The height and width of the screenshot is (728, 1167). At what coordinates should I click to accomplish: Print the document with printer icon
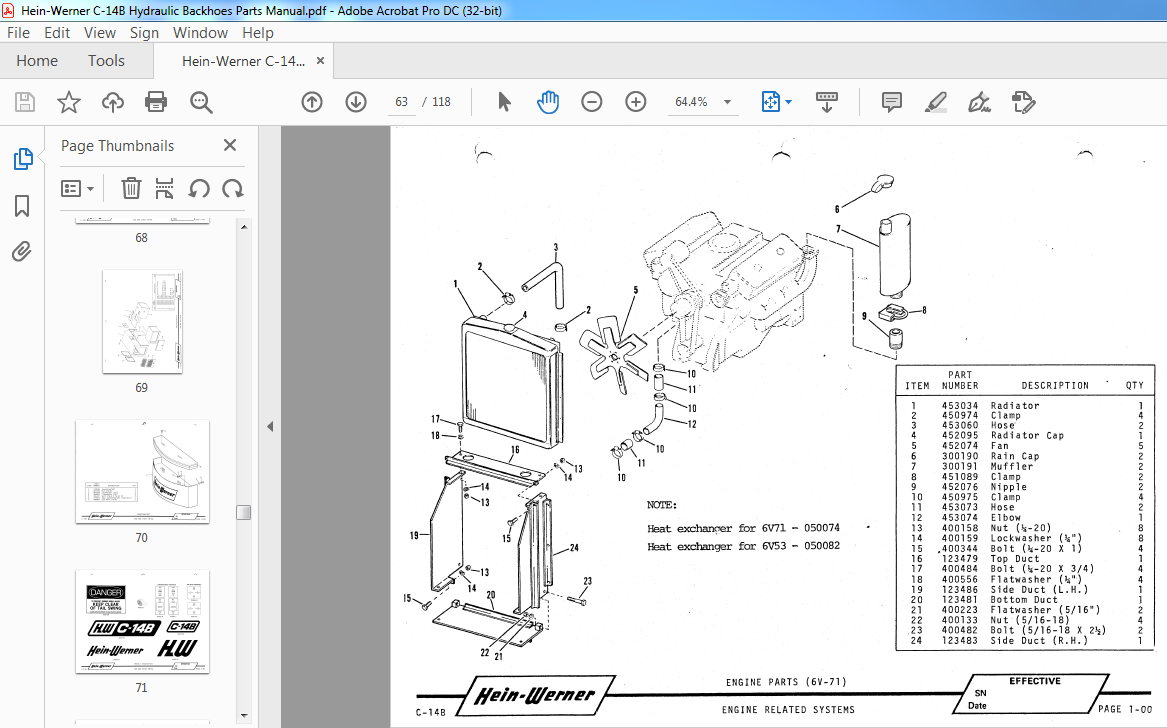tap(156, 102)
